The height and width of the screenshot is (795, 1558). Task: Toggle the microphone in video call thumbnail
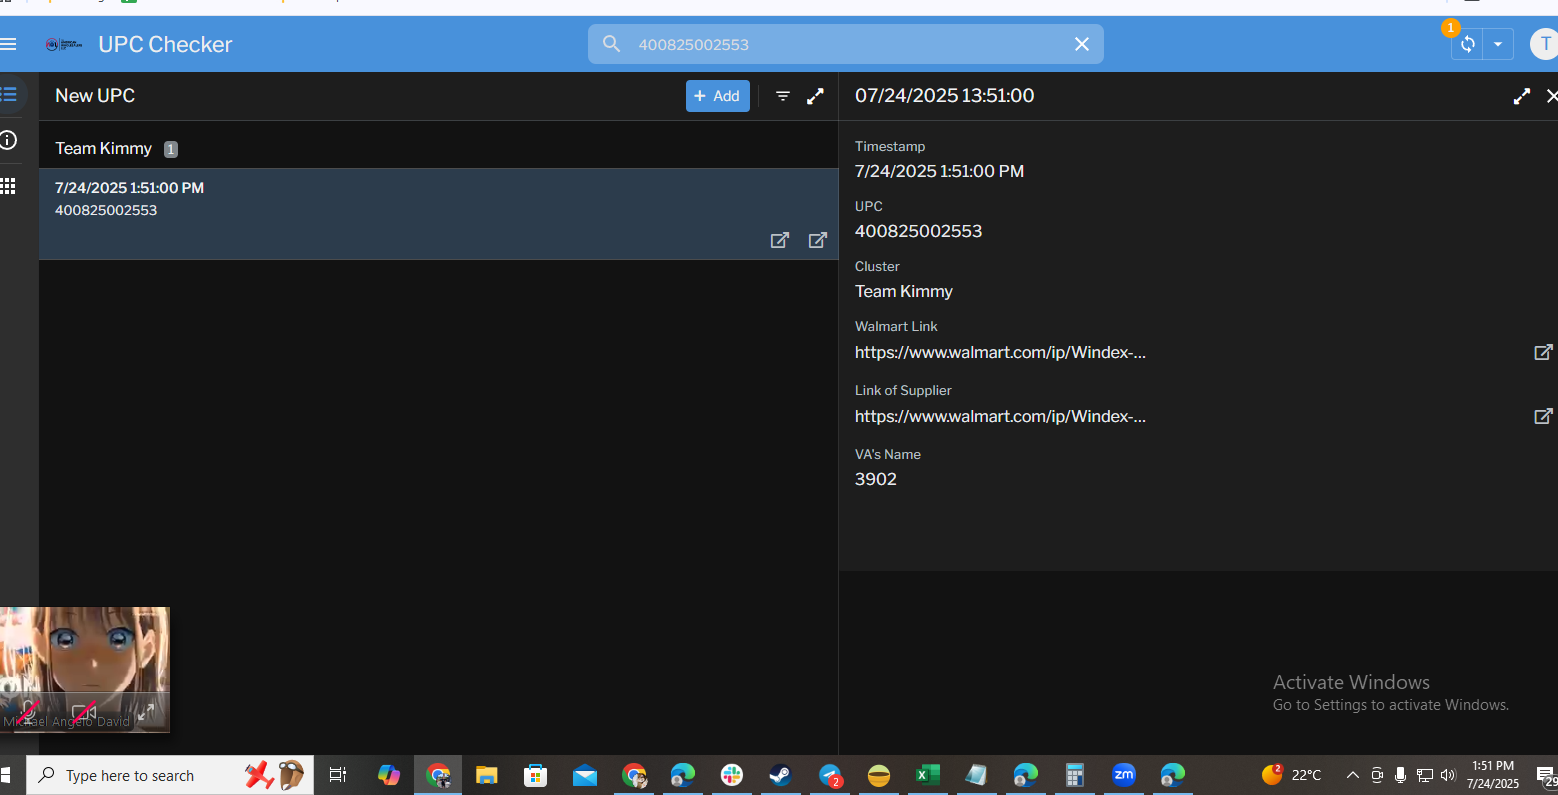[x=27, y=712]
